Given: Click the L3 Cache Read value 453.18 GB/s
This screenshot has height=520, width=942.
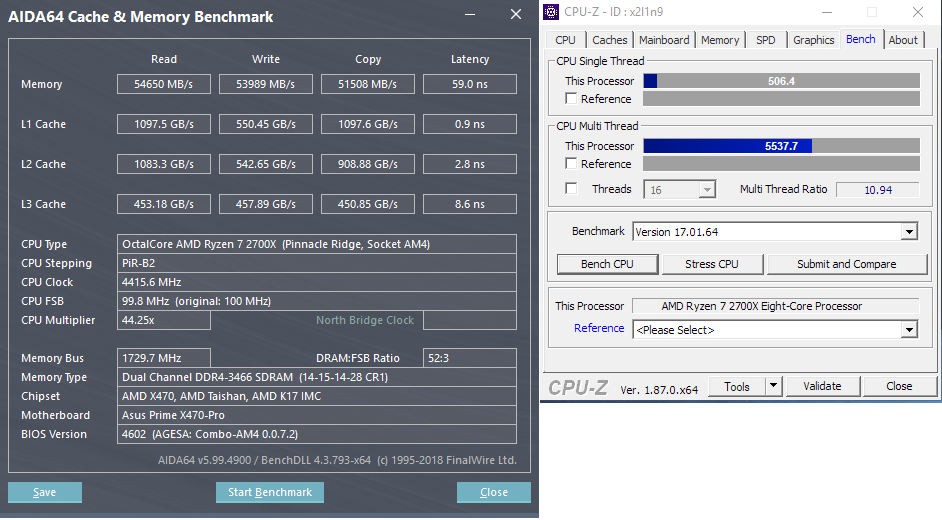Looking at the screenshot, I should (163, 204).
